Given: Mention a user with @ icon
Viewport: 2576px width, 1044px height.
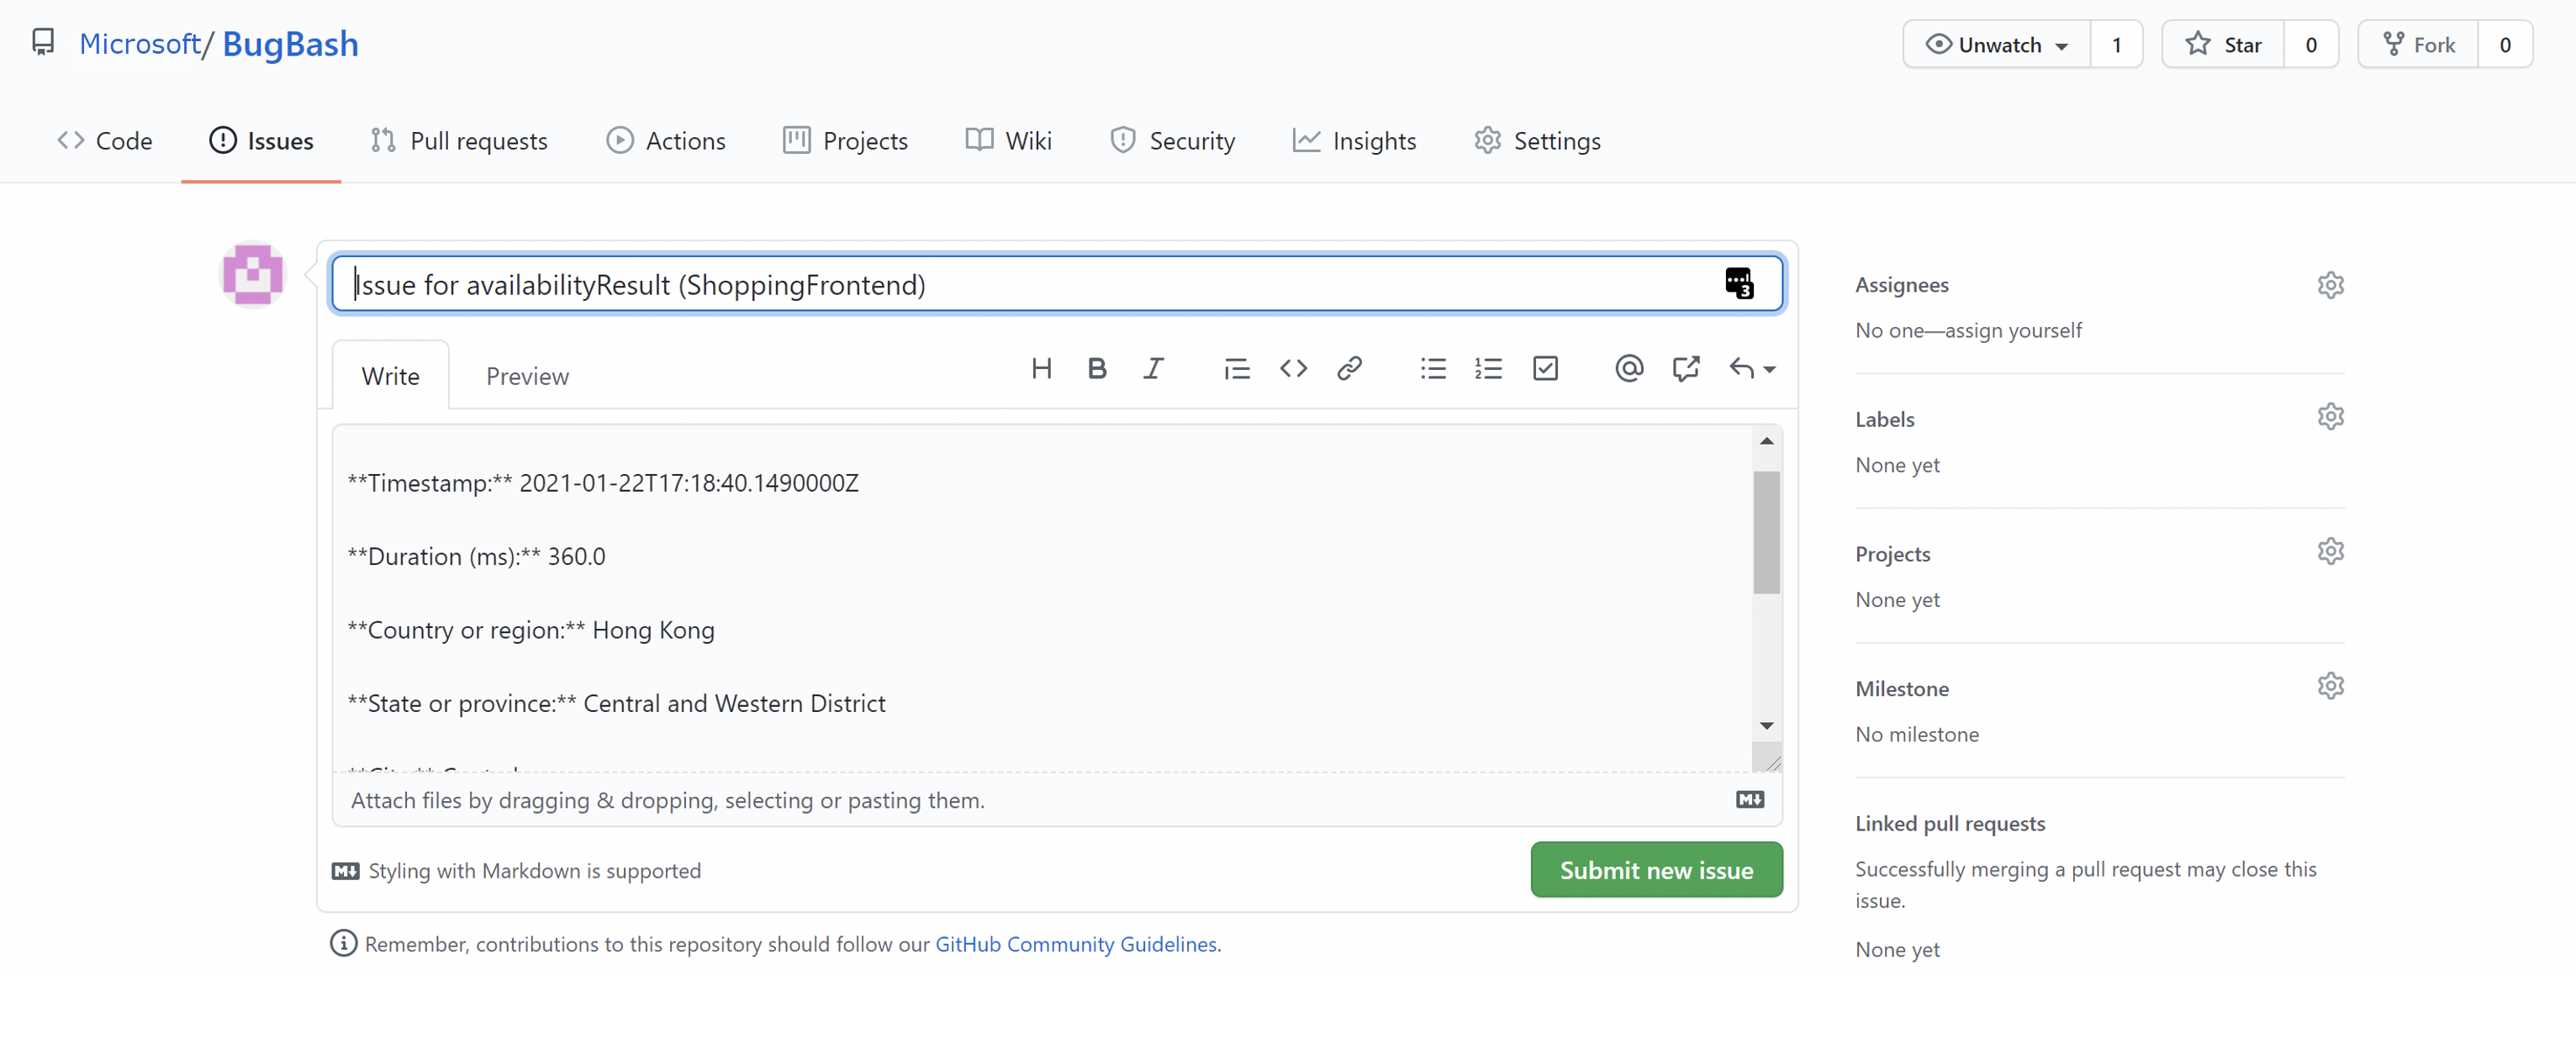Looking at the screenshot, I should click(x=1628, y=369).
